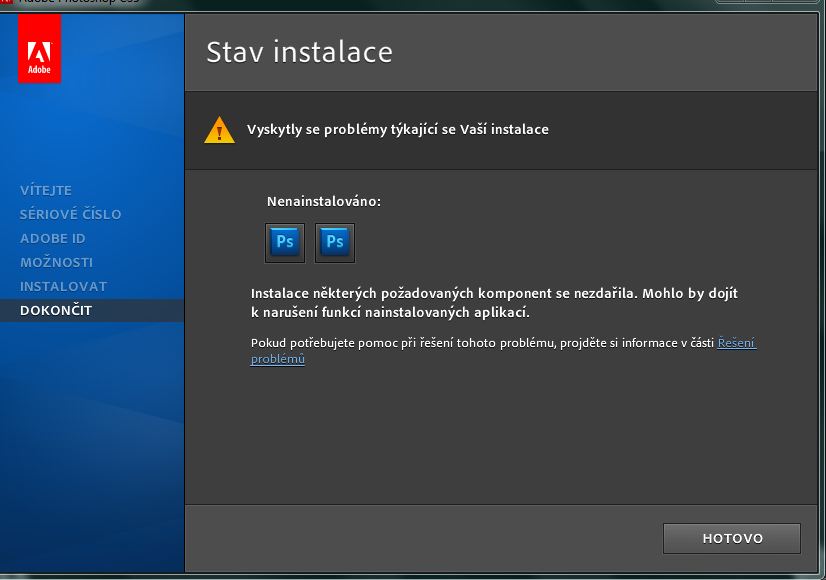Go to the ADOBE ID step
826x580 pixels.
pyautogui.click(x=53, y=238)
